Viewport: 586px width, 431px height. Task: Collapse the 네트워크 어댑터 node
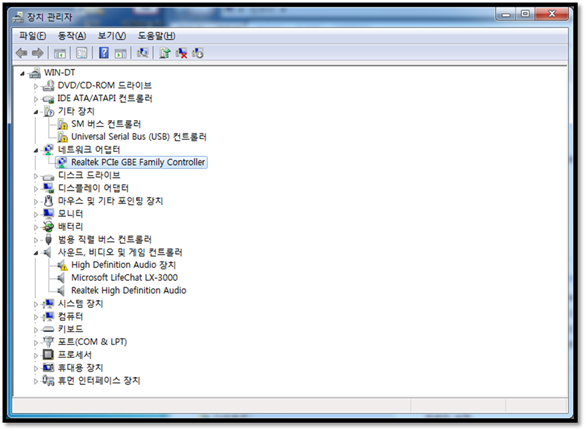[x=36, y=150]
